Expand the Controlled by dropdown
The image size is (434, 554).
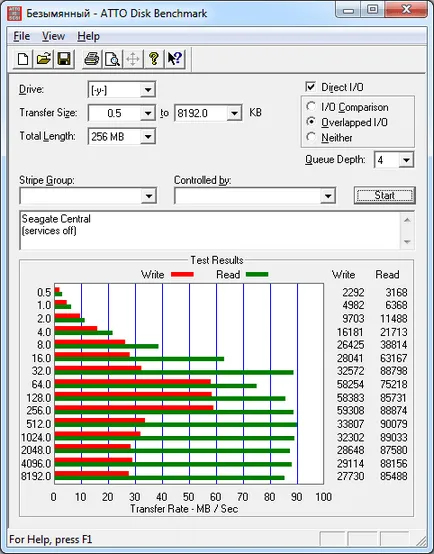(328, 196)
